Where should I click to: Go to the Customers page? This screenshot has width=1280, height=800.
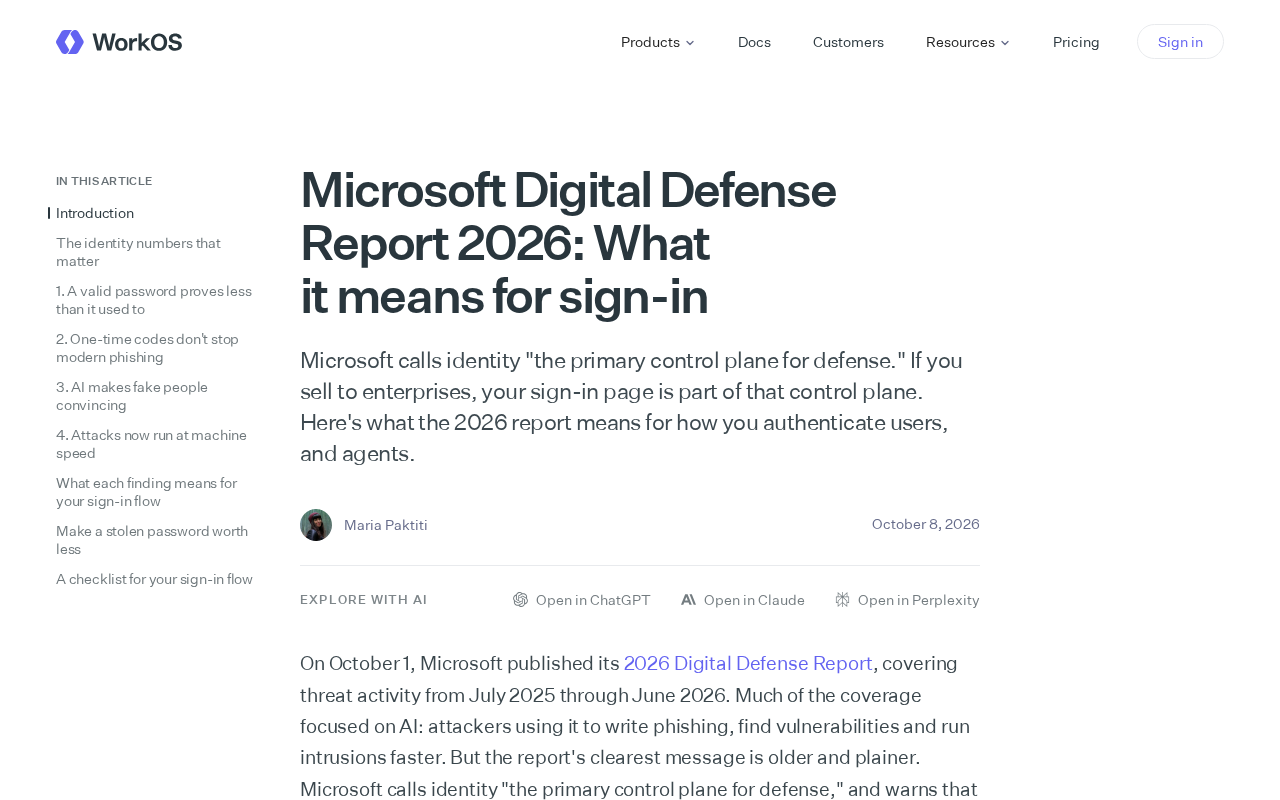click(x=848, y=42)
